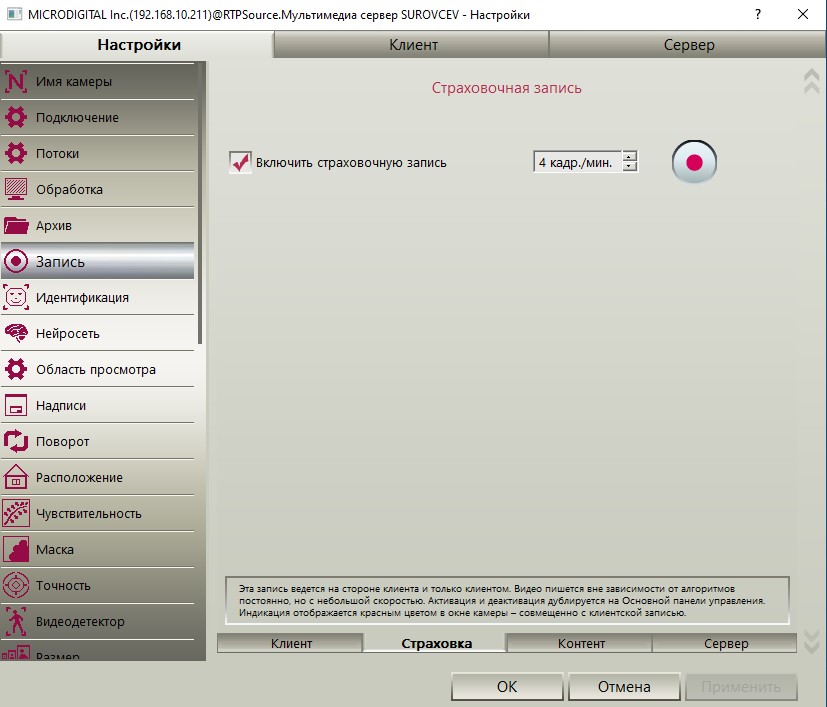The width and height of the screenshot is (827, 707).
Task: Open the Маска settings label
Action: pyautogui.click(x=55, y=549)
